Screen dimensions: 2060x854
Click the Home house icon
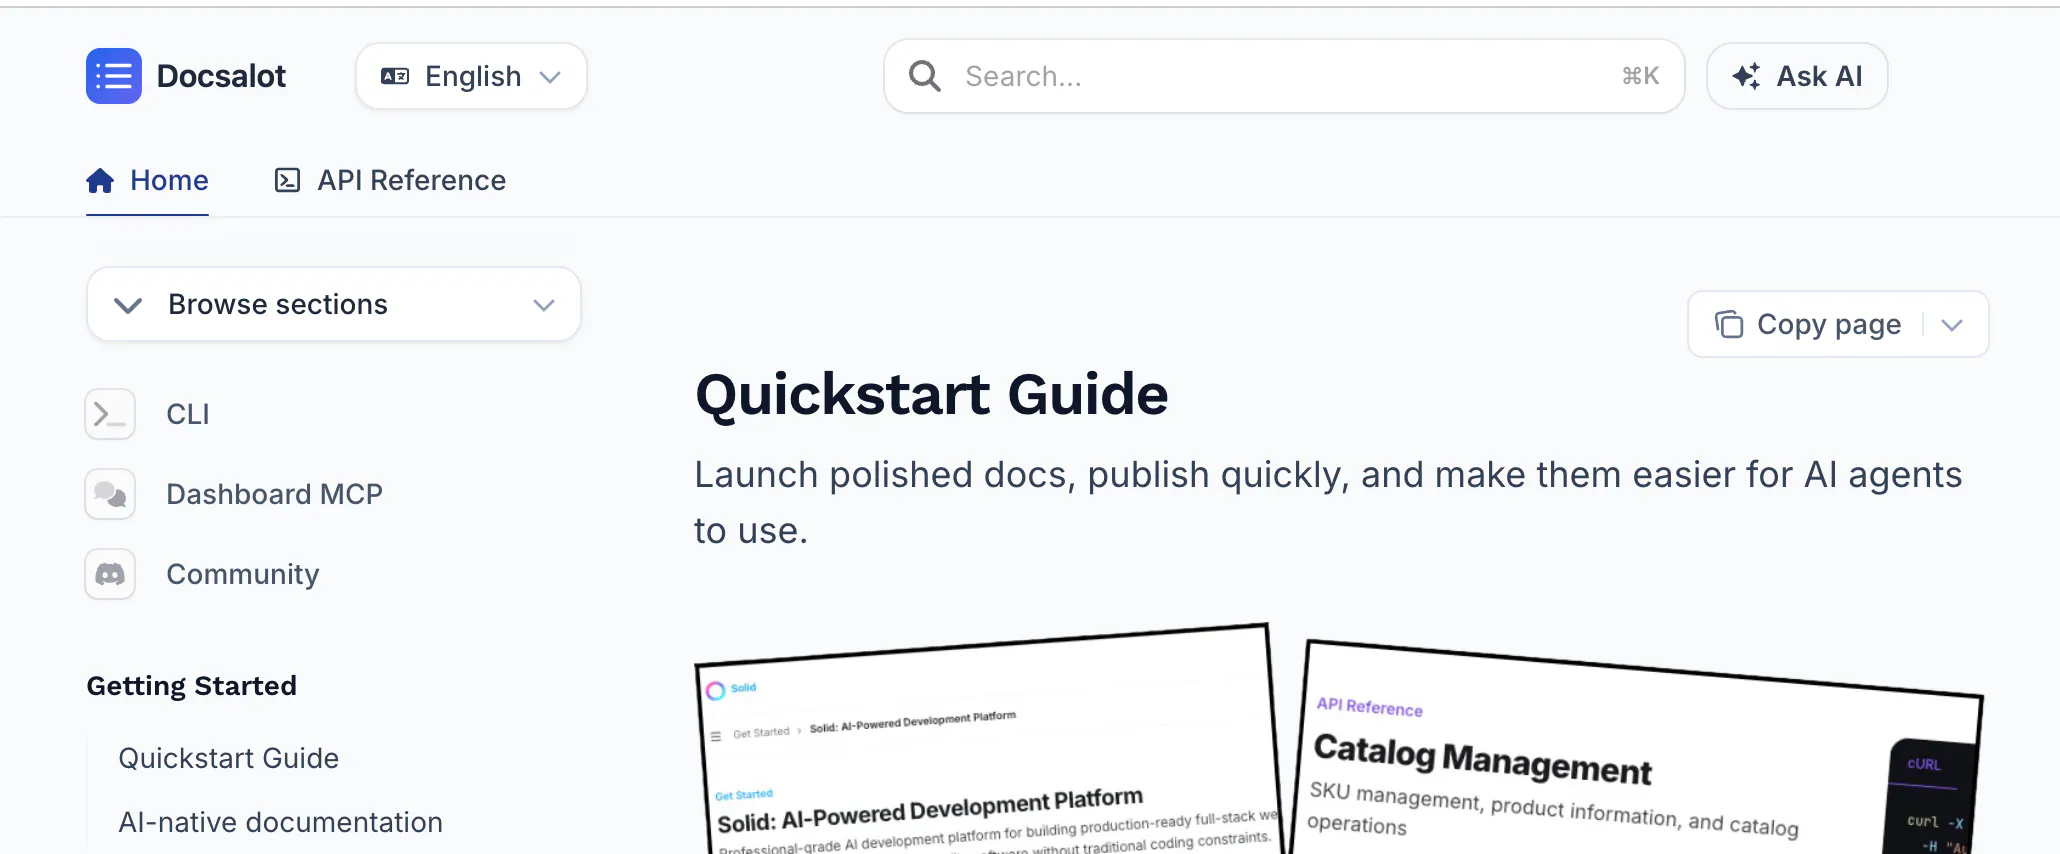click(x=100, y=180)
